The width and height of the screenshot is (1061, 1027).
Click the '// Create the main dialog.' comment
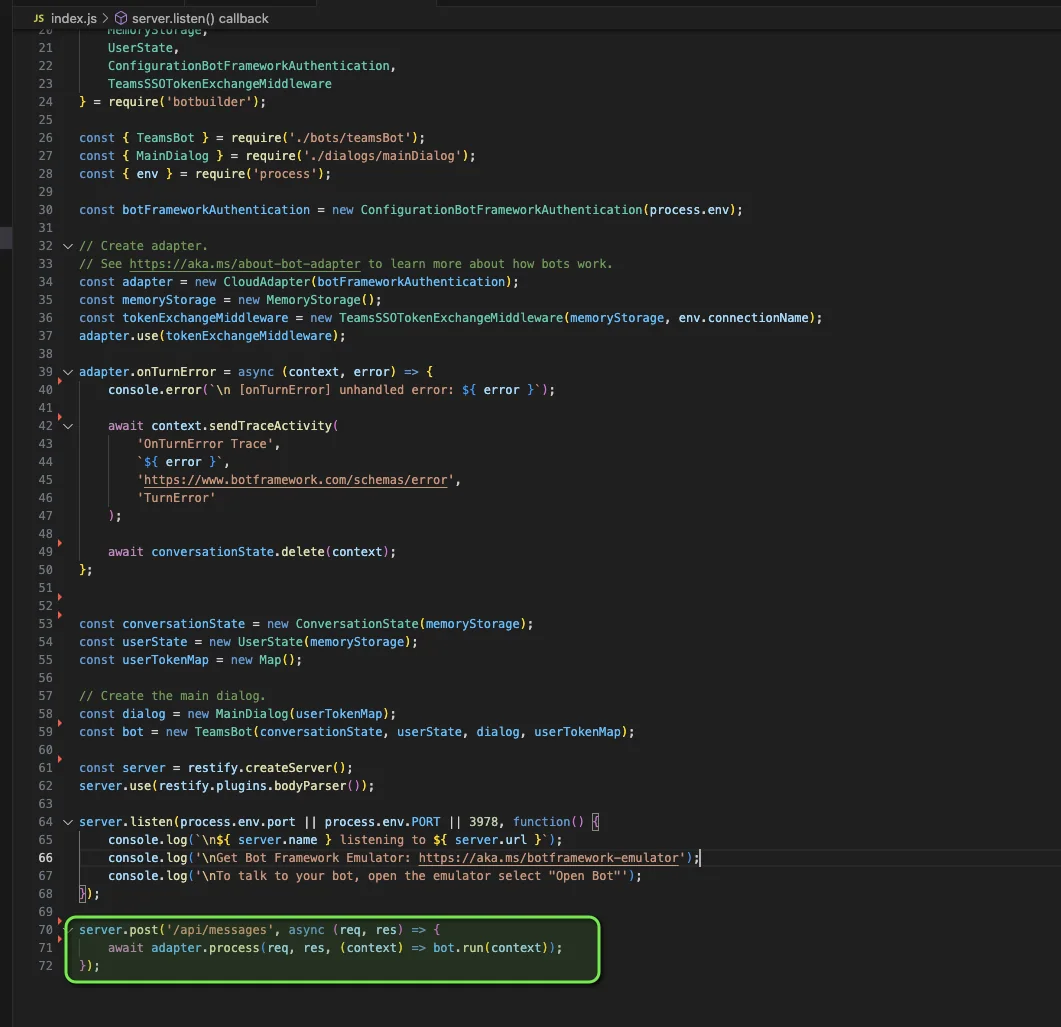point(172,696)
